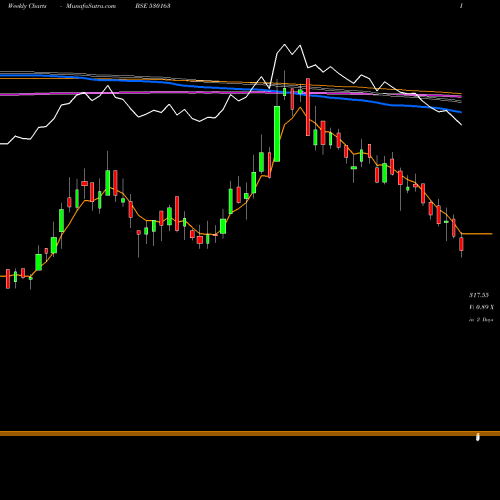Click the price value above the volume ratio
This screenshot has height=500, width=500.
click(x=479, y=295)
